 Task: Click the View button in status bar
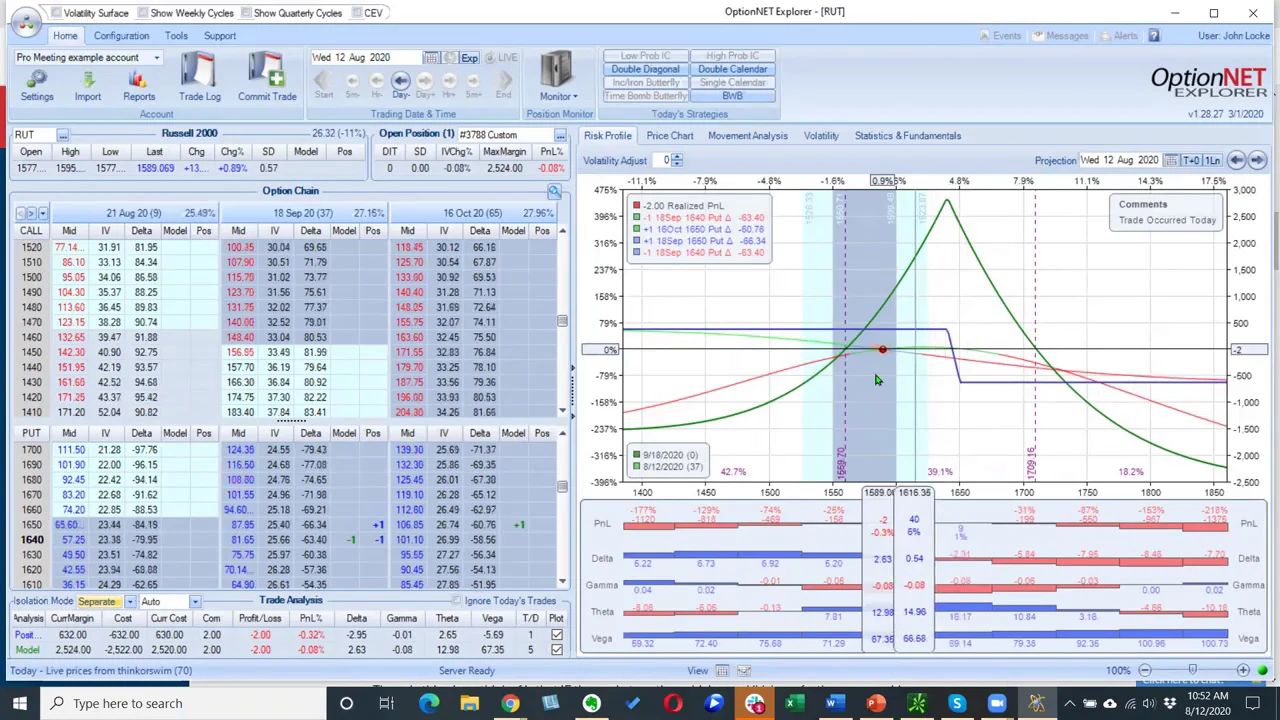pyautogui.click(x=698, y=670)
